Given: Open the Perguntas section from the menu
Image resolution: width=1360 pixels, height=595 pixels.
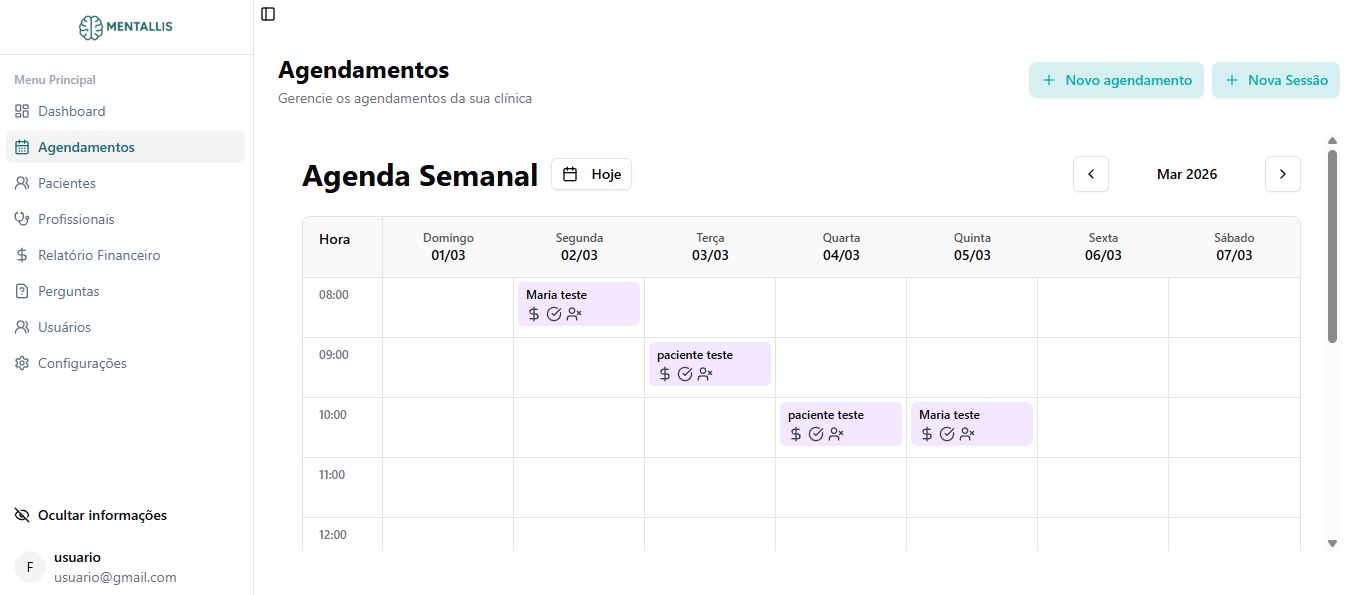Looking at the screenshot, I should click(x=69, y=291).
